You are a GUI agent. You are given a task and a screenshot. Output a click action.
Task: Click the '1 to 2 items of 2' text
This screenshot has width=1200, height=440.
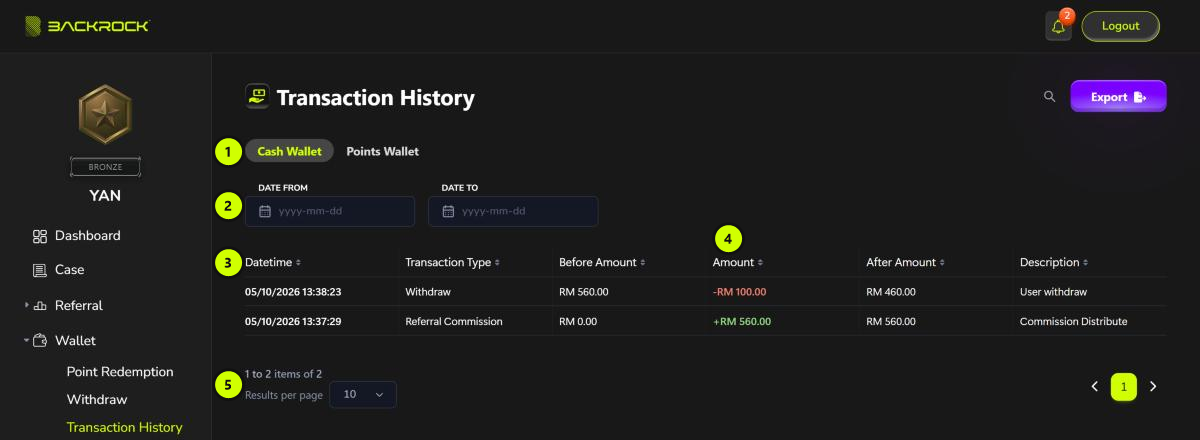[283, 373]
